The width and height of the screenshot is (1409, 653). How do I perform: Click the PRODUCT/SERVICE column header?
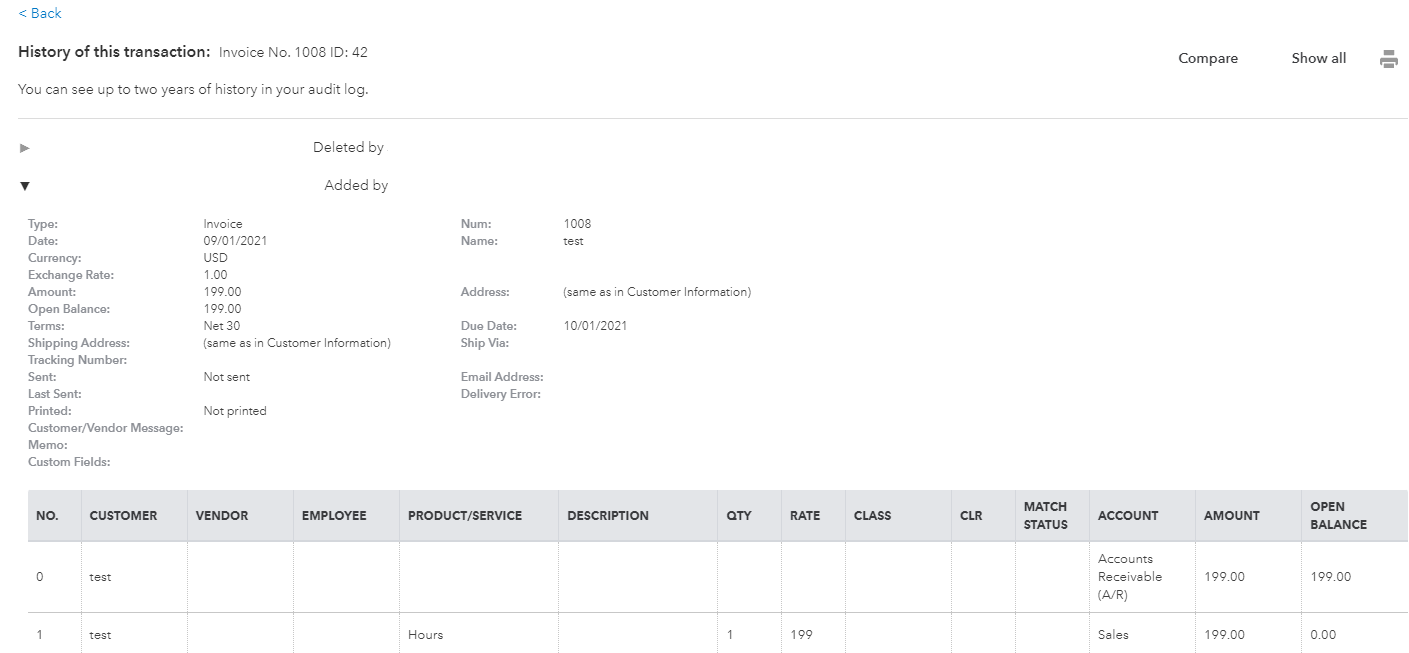click(x=464, y=516)
